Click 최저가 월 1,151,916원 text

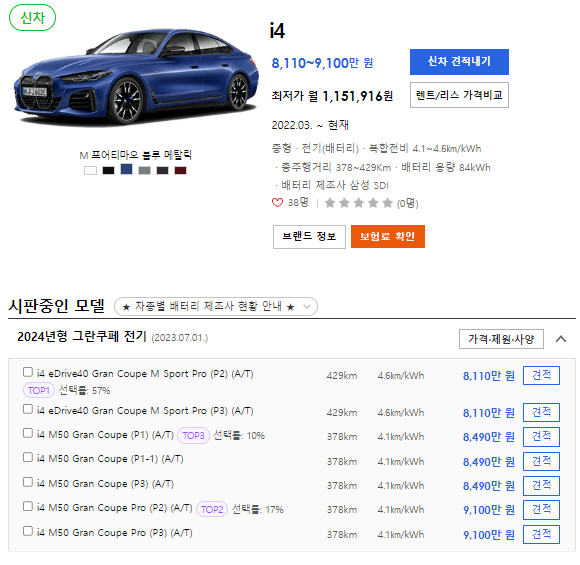(x=332, y=96)
